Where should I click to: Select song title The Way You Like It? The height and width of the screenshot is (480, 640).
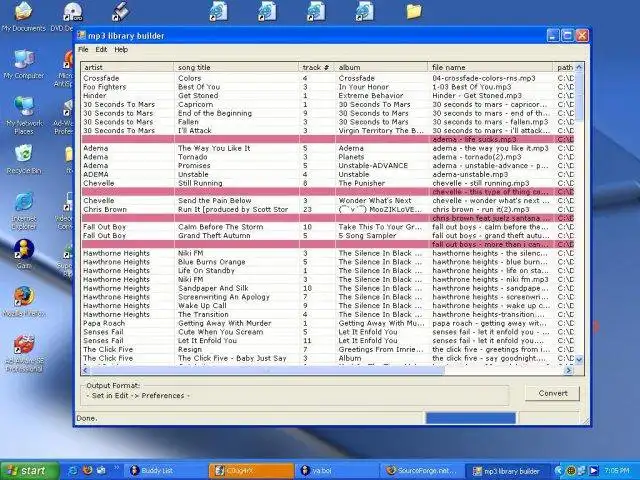click(x=214, y=148)
